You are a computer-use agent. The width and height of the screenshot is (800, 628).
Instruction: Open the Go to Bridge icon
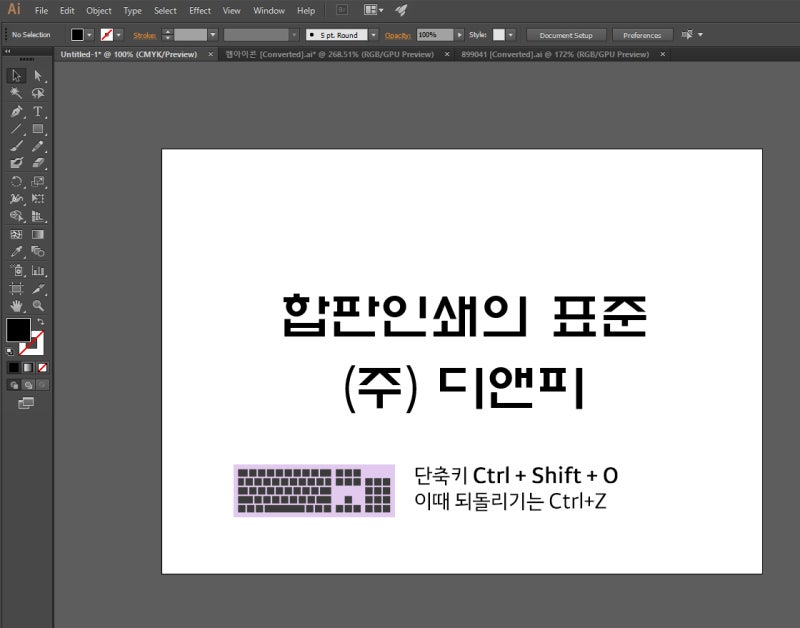point(342,10)
